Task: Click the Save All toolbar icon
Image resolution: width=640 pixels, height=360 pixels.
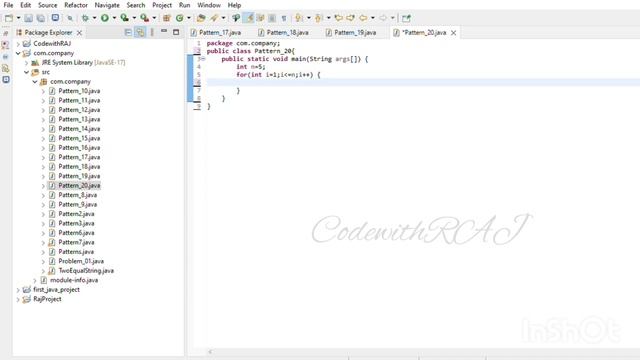Action: tap(41, 18)
